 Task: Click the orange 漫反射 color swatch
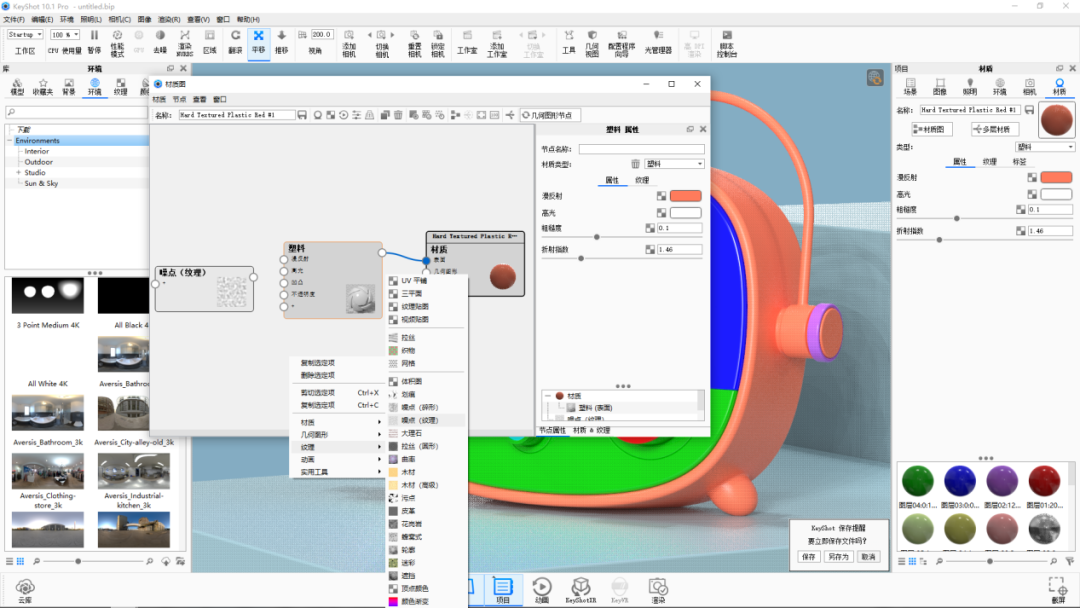pyautogui.click(x=685, y=196)
